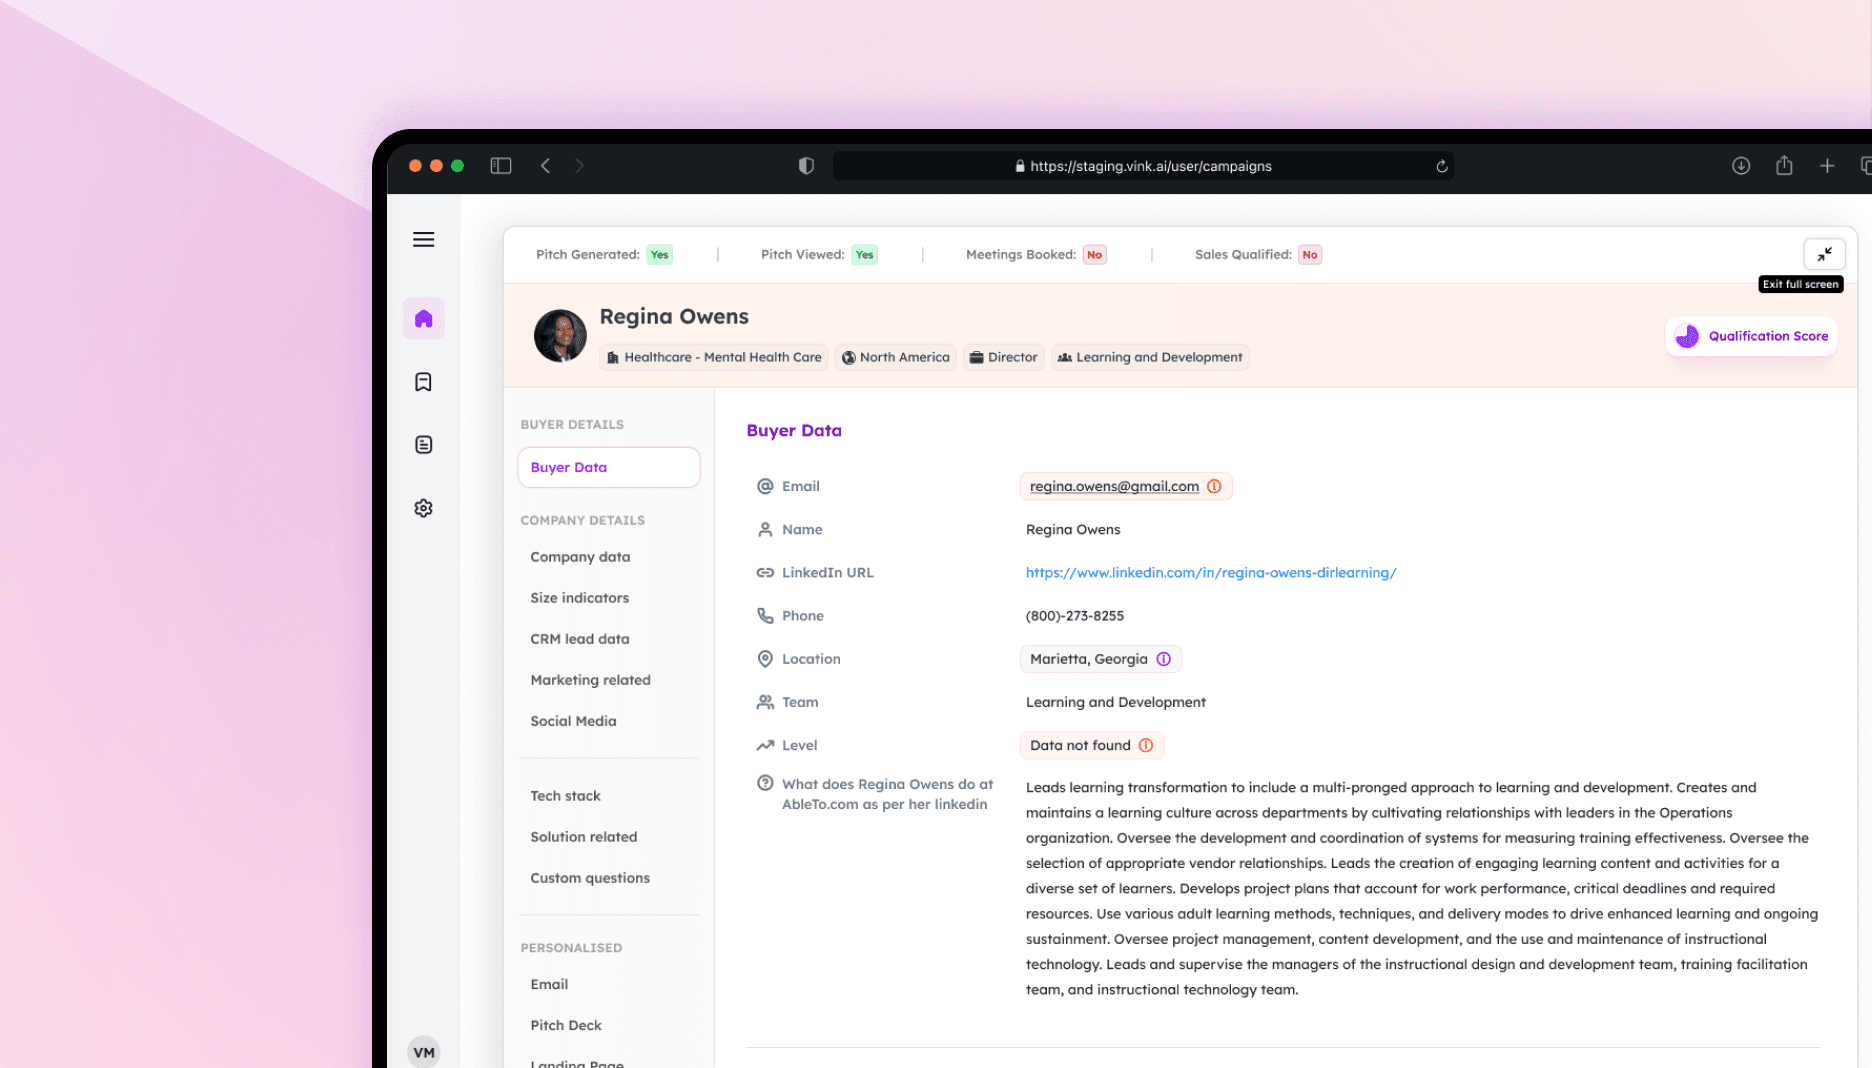The height and width of the screenshot is (1068, 1872).
Task: Open Solution related section
Action: (x=583, y=837)
